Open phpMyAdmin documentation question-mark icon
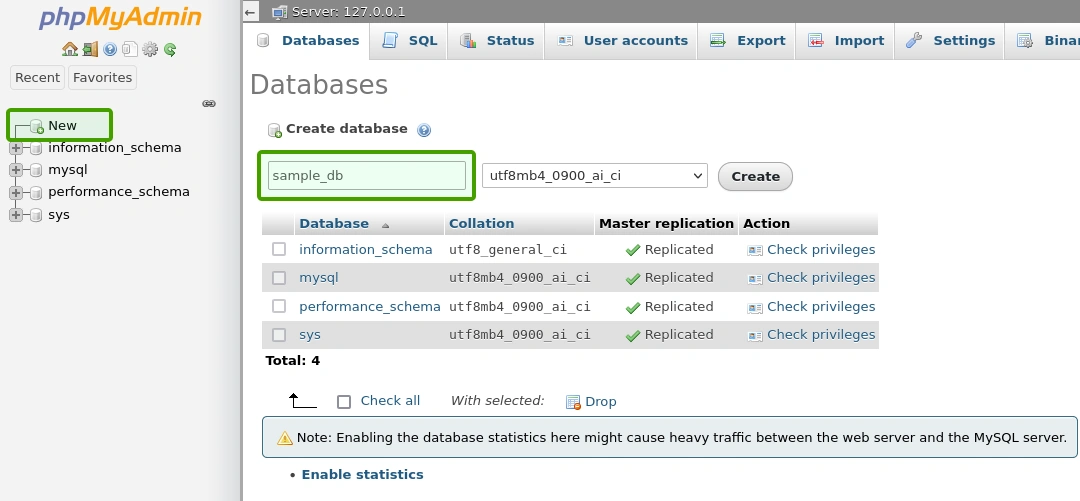 [110, 49]
